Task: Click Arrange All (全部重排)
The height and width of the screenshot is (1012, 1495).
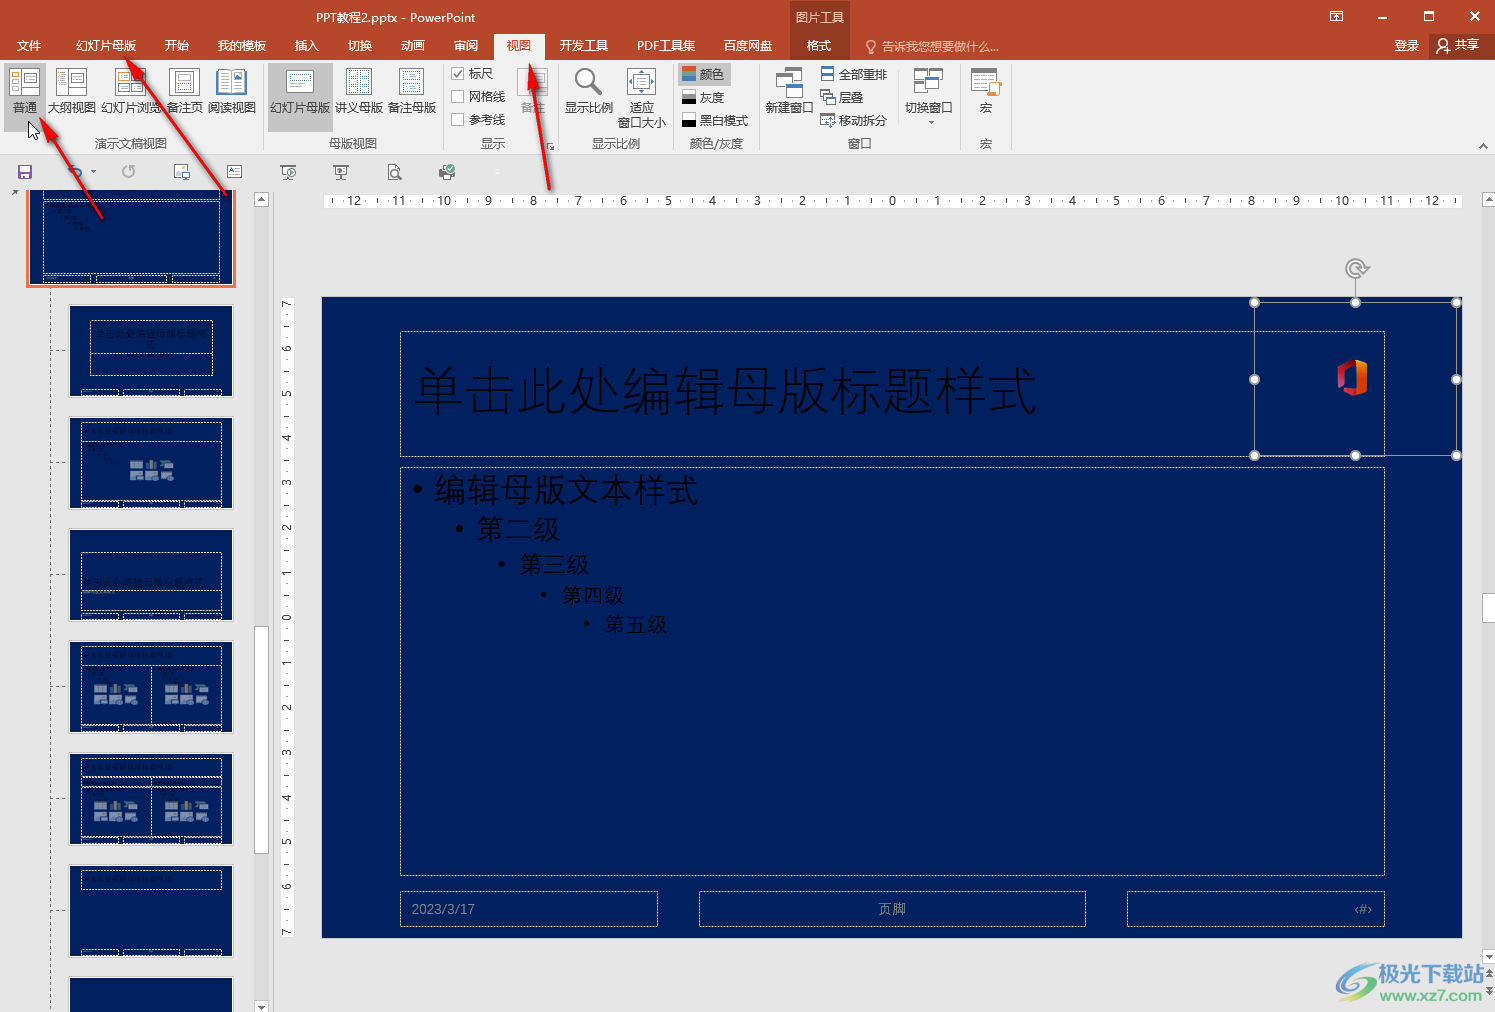Action: pos(854,74)
